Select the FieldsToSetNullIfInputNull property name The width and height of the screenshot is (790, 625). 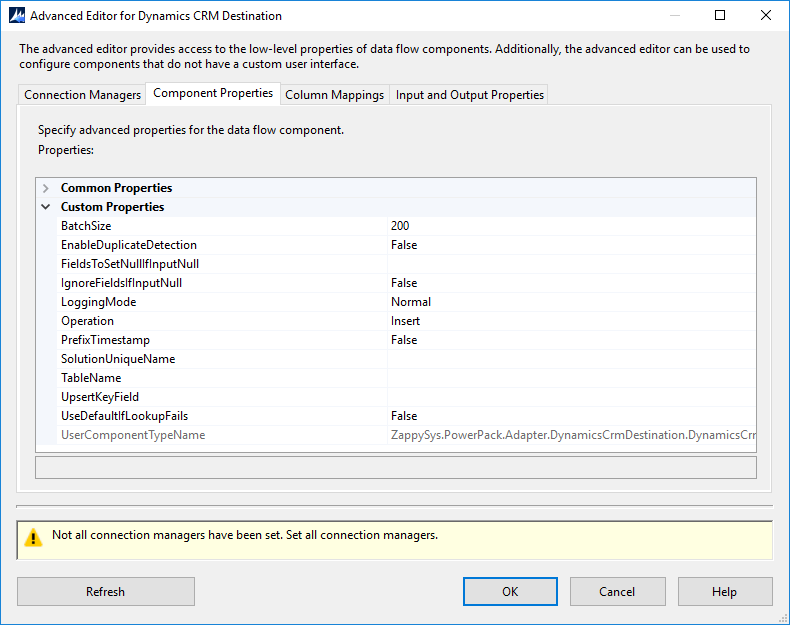pyautogui.click(x=130, y=264)
